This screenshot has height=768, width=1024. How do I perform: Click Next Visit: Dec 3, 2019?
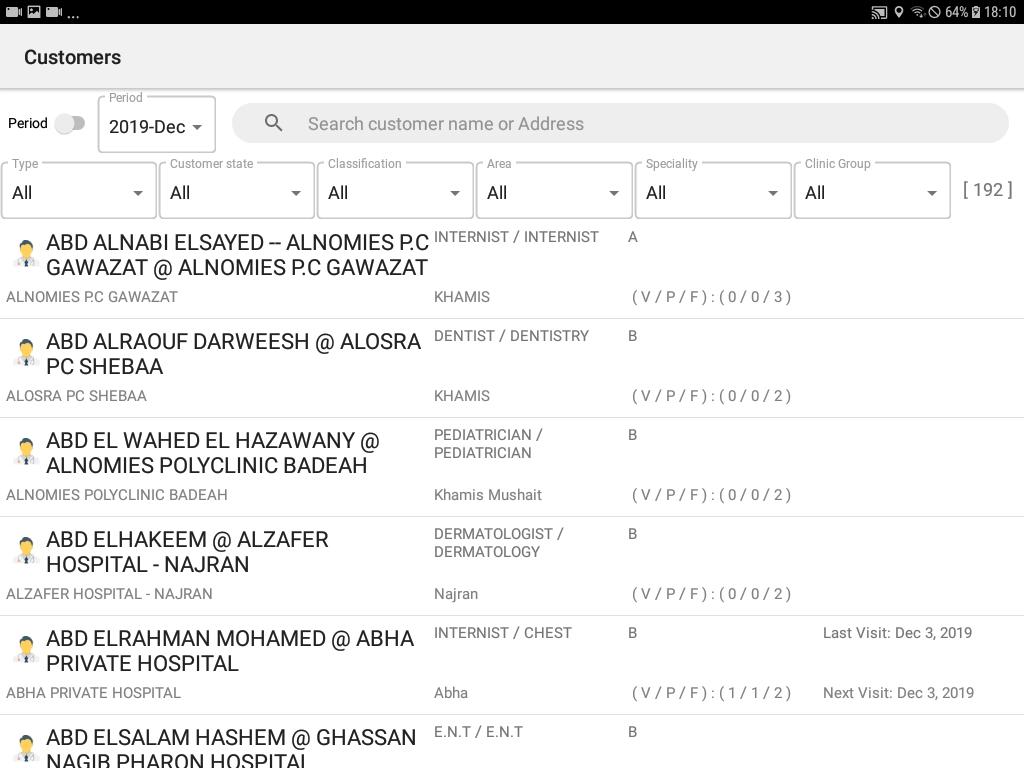pos(898,693)
